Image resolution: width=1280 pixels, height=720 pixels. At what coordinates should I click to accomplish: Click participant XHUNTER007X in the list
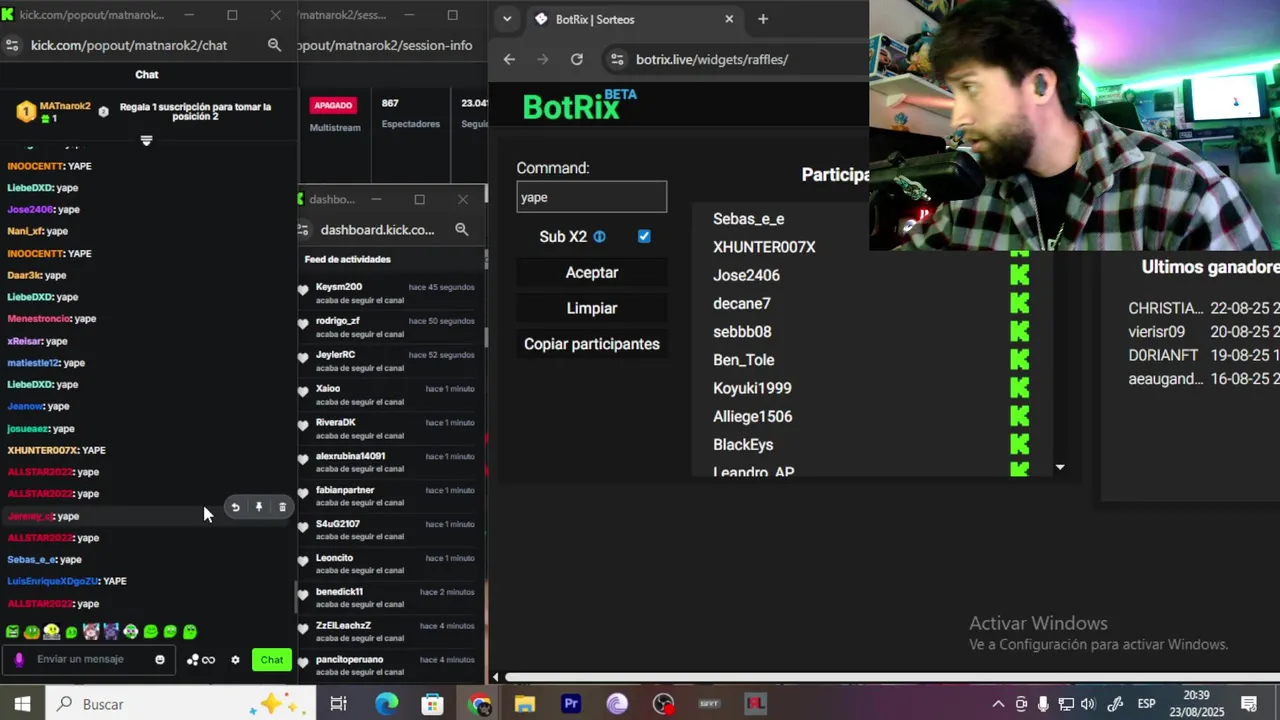(764, 247)
